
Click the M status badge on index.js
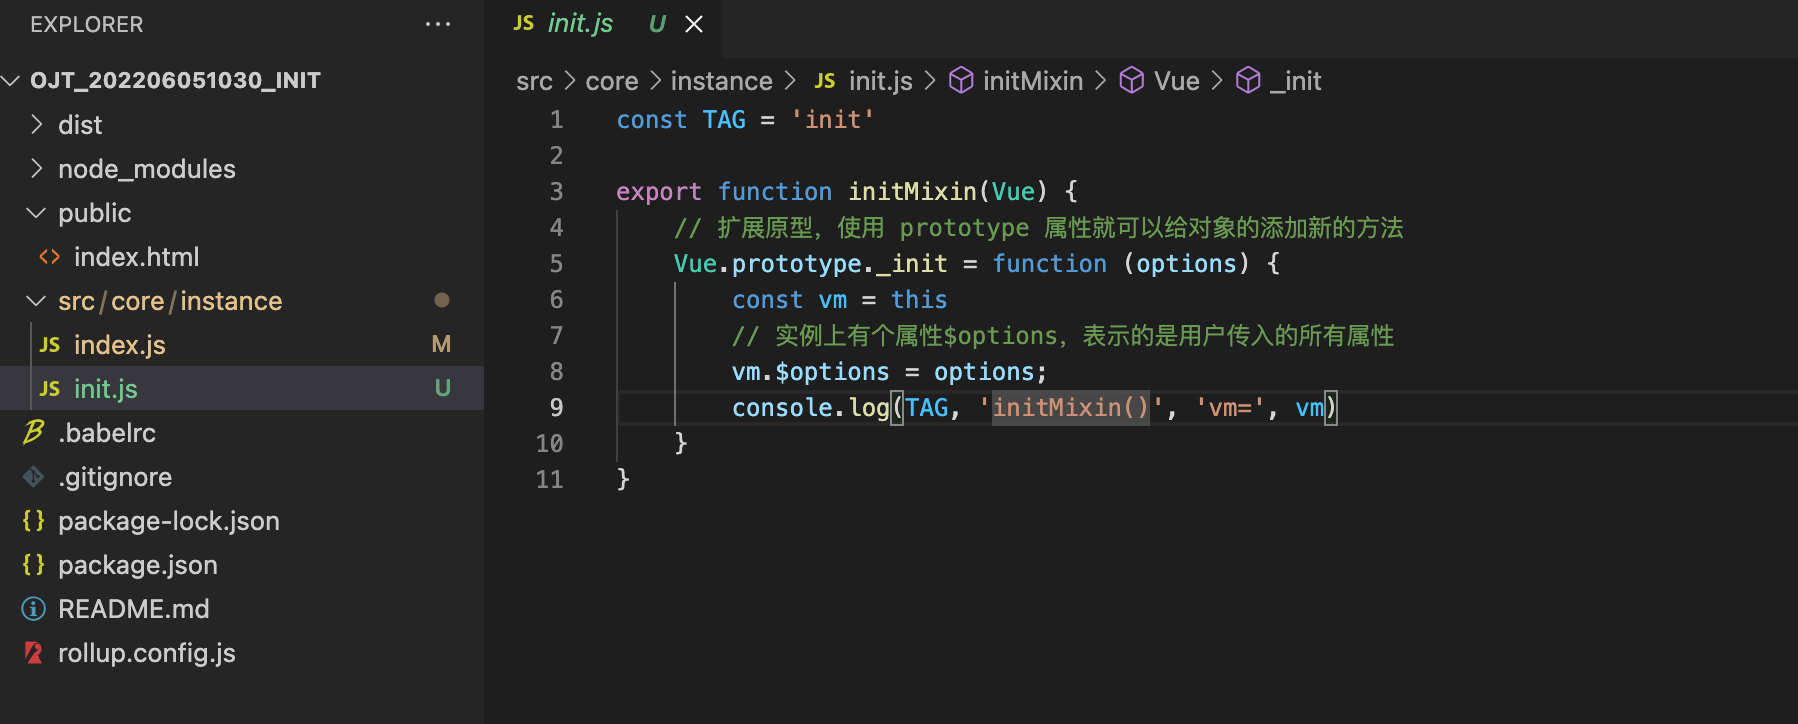441,344
